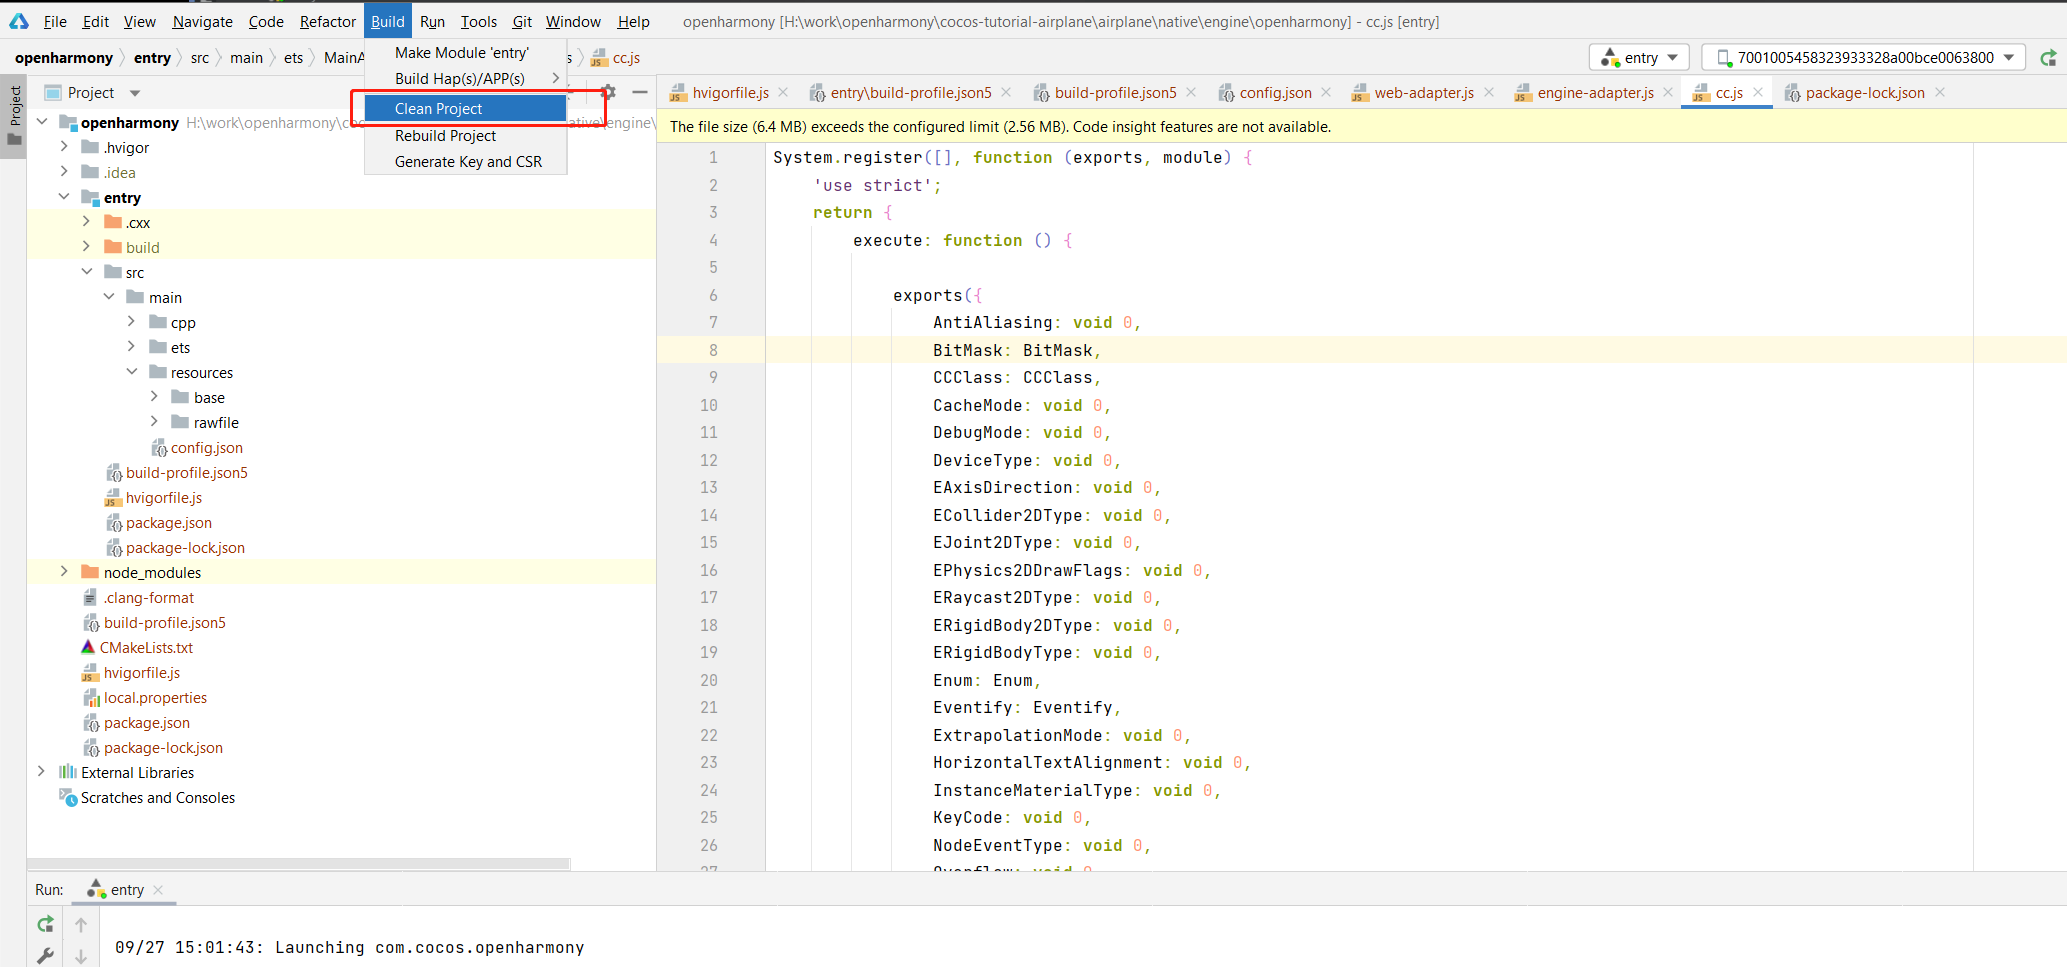Click the down arrow icon in Run panel
The image size is (2067, 967).
pyautogui.click(x=81, y=957)
